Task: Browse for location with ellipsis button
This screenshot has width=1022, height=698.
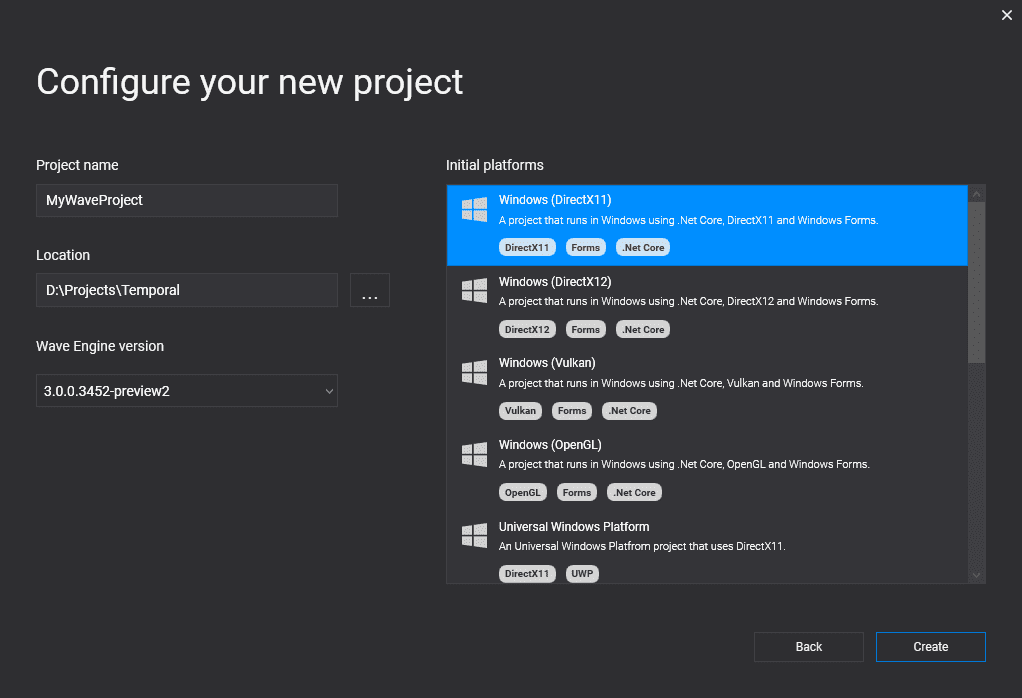Action: (370, 290)
